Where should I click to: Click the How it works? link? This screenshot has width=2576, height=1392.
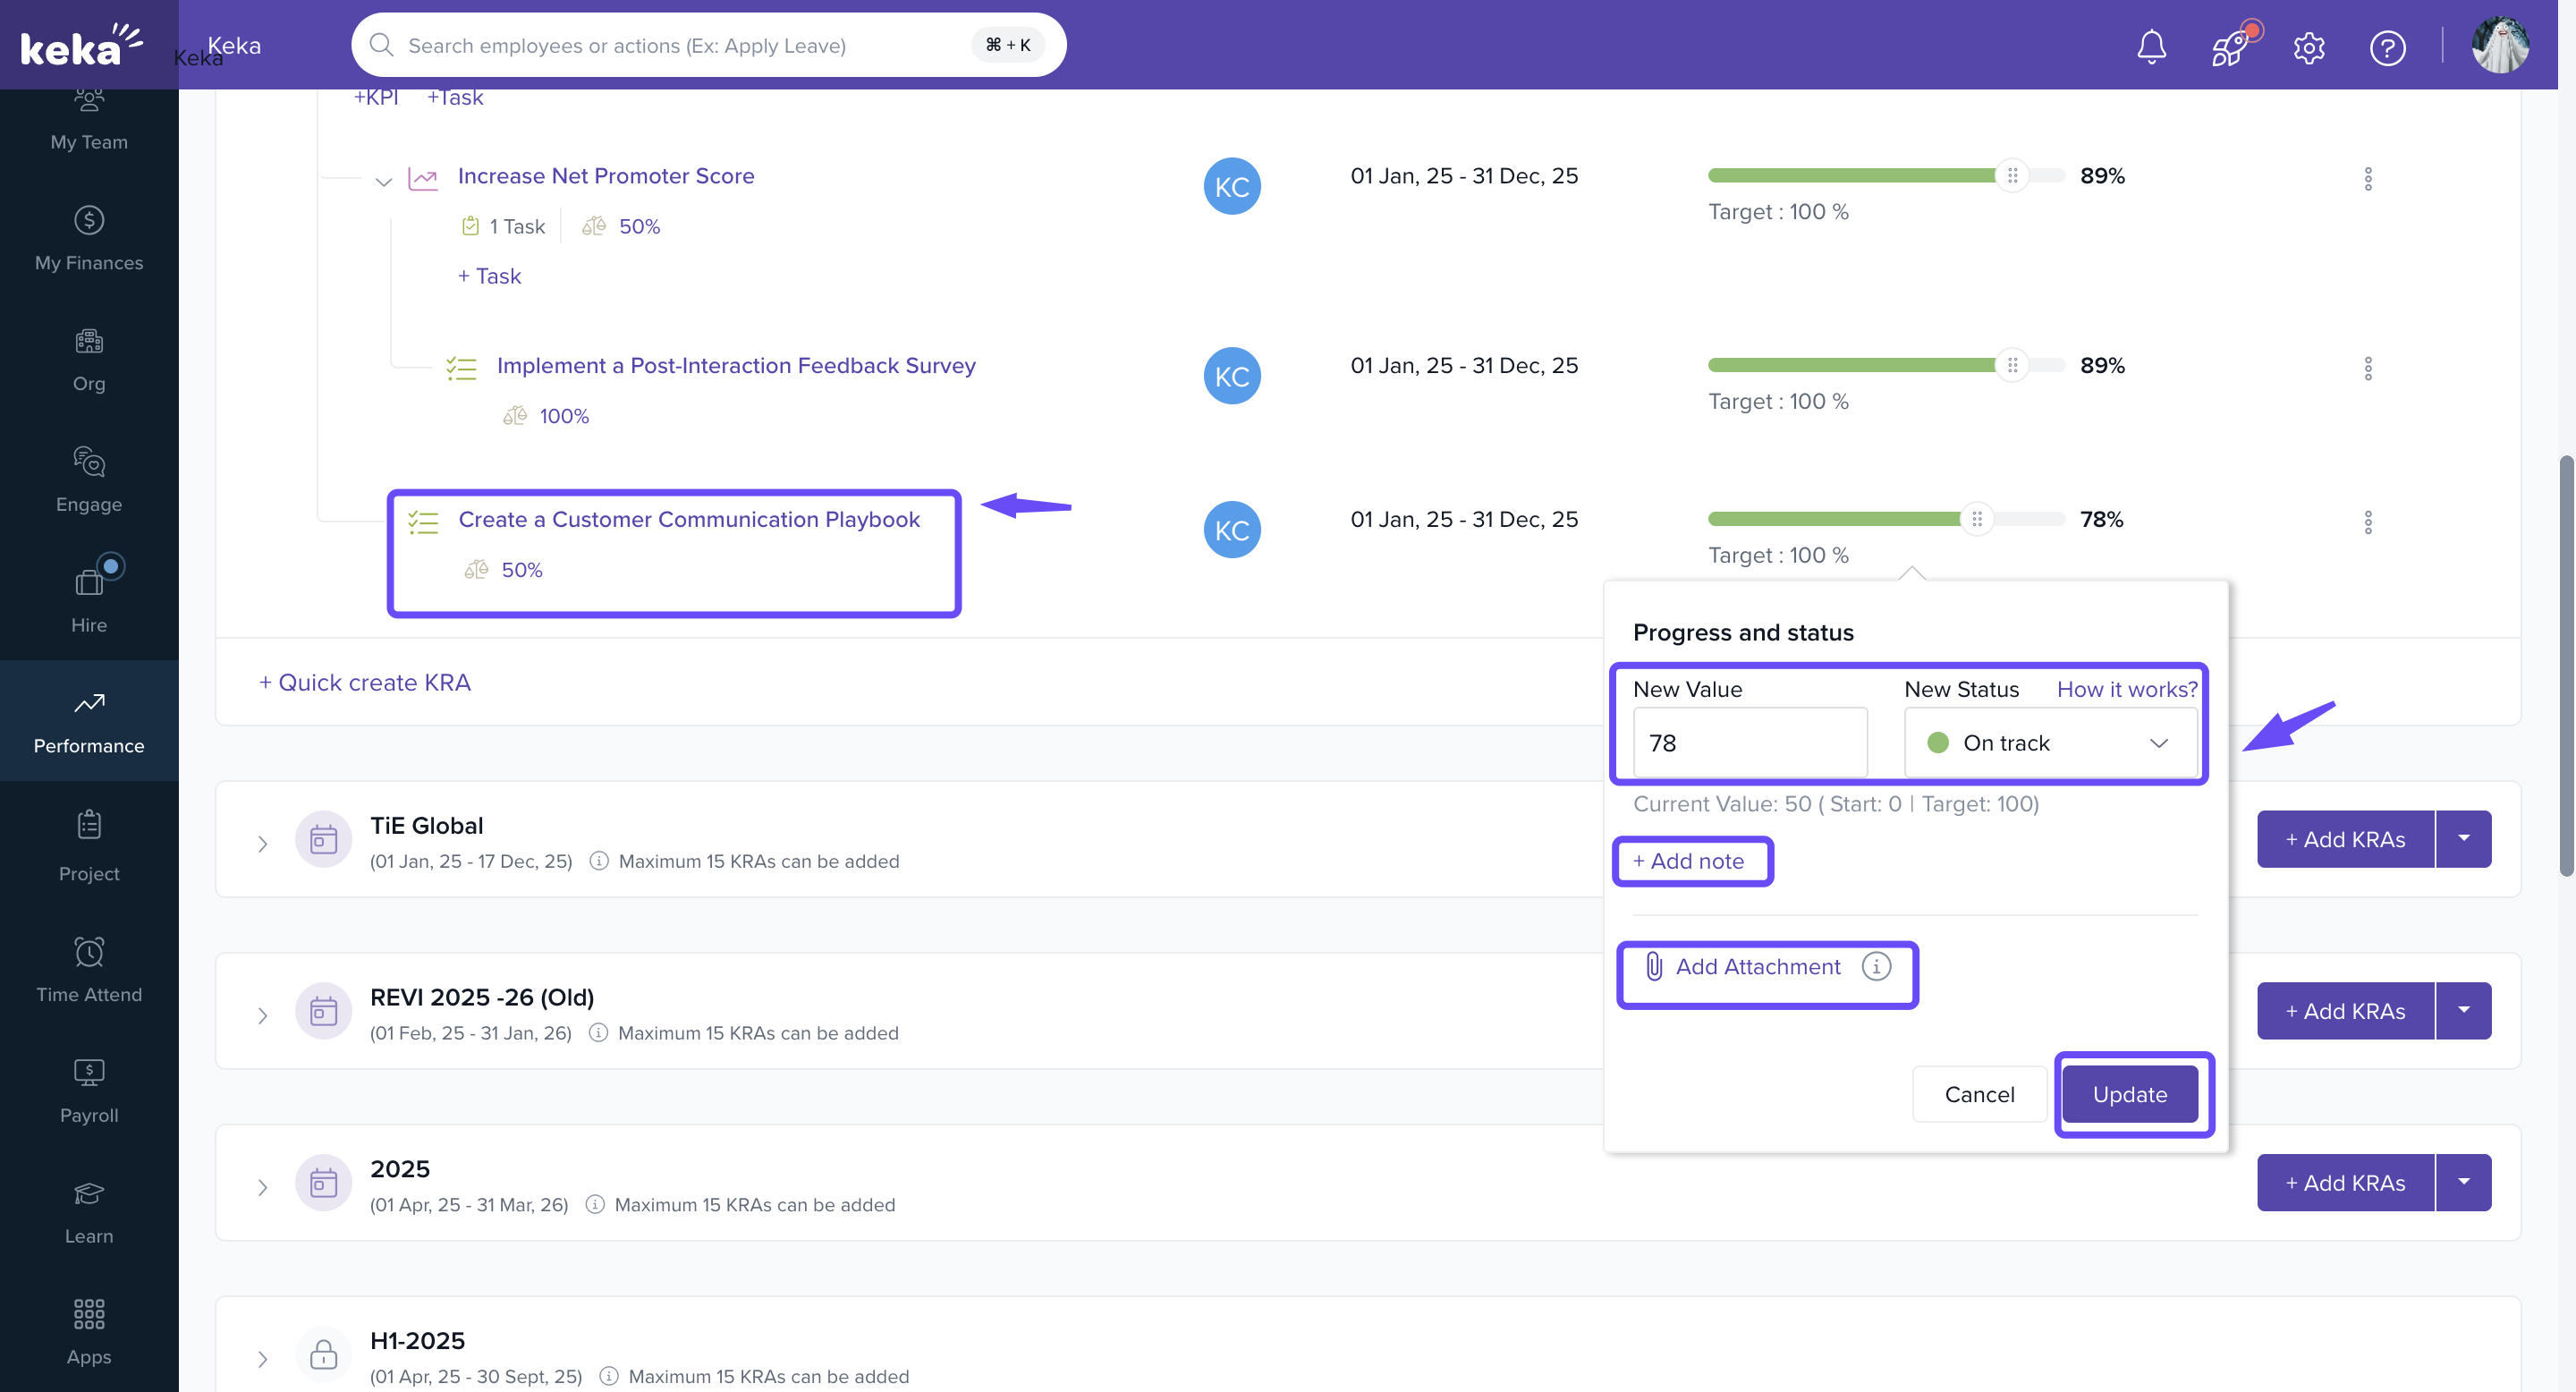pyautogui.click(x=2126, y=689)
